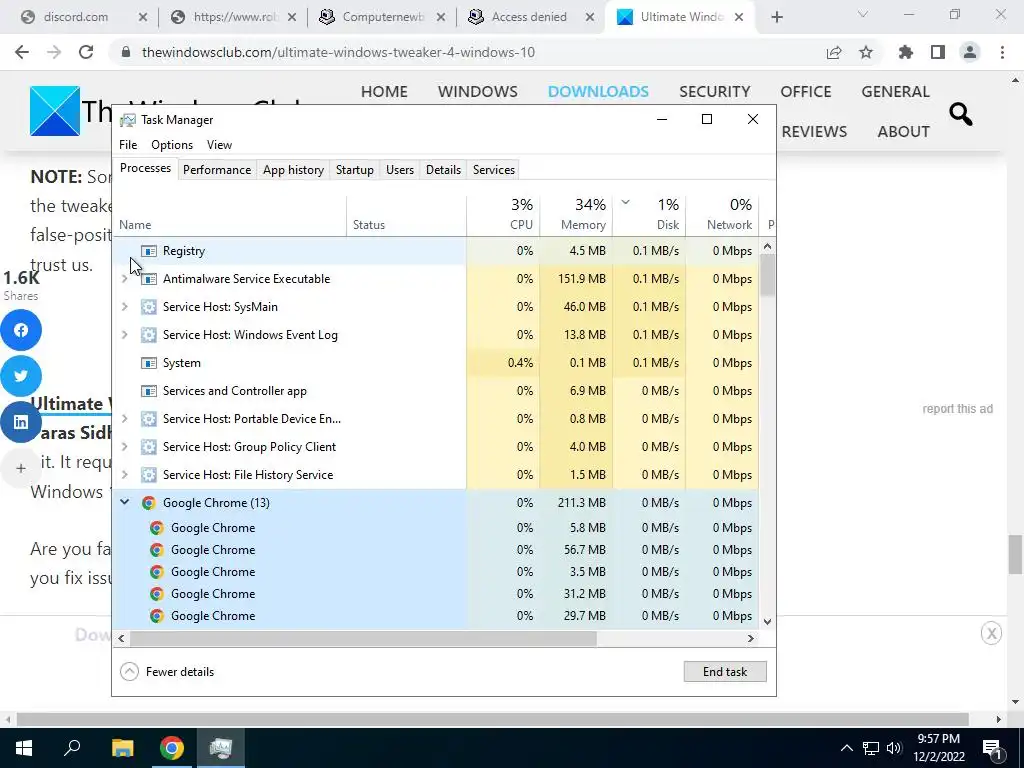The width and height of the screenshot is (1024, 768).
Task: Expand Service Host: Windows Event Log row
Action: (x=124, y=335)
